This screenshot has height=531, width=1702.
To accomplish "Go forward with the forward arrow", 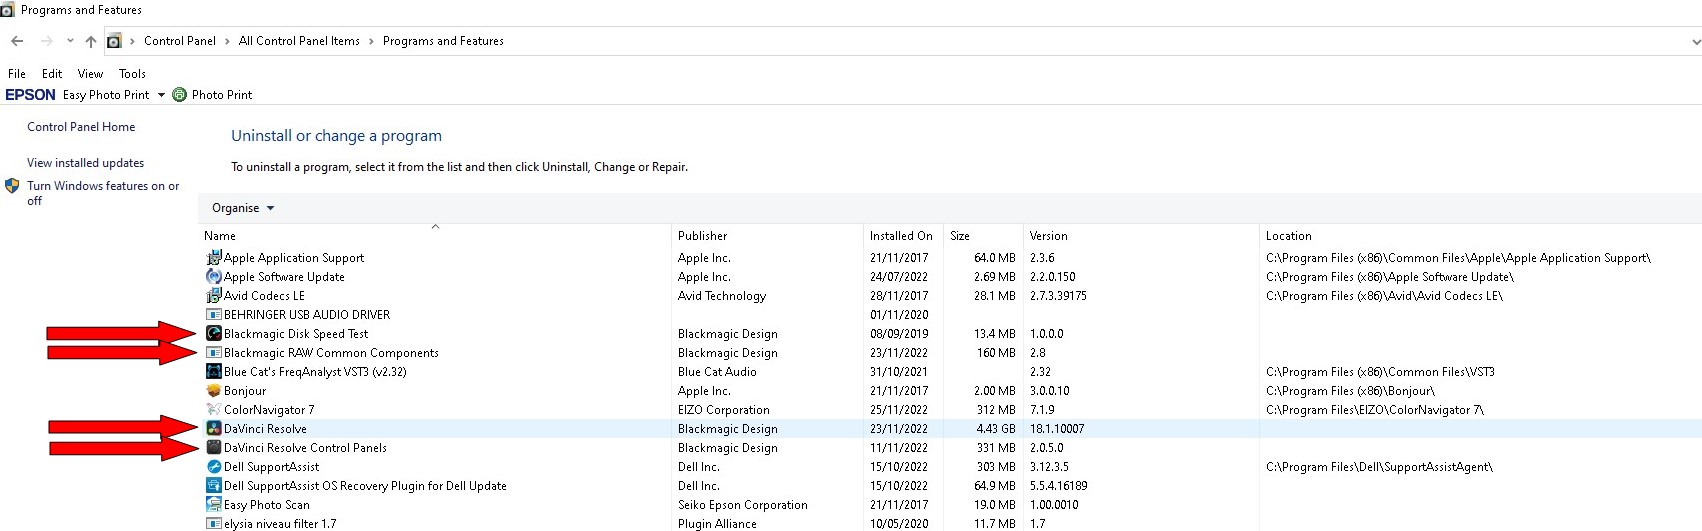I will coord(46,41).
